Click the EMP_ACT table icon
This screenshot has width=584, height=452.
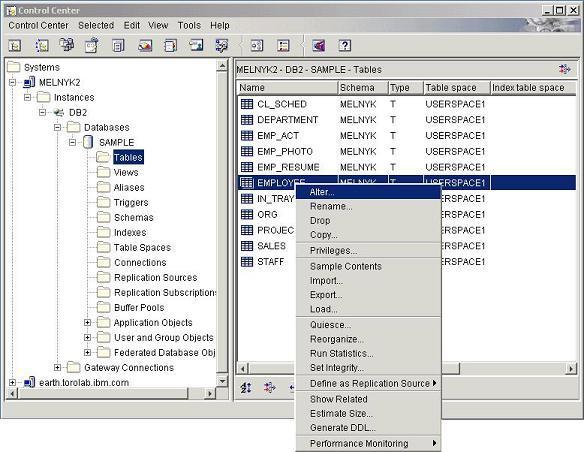point(247,136)
